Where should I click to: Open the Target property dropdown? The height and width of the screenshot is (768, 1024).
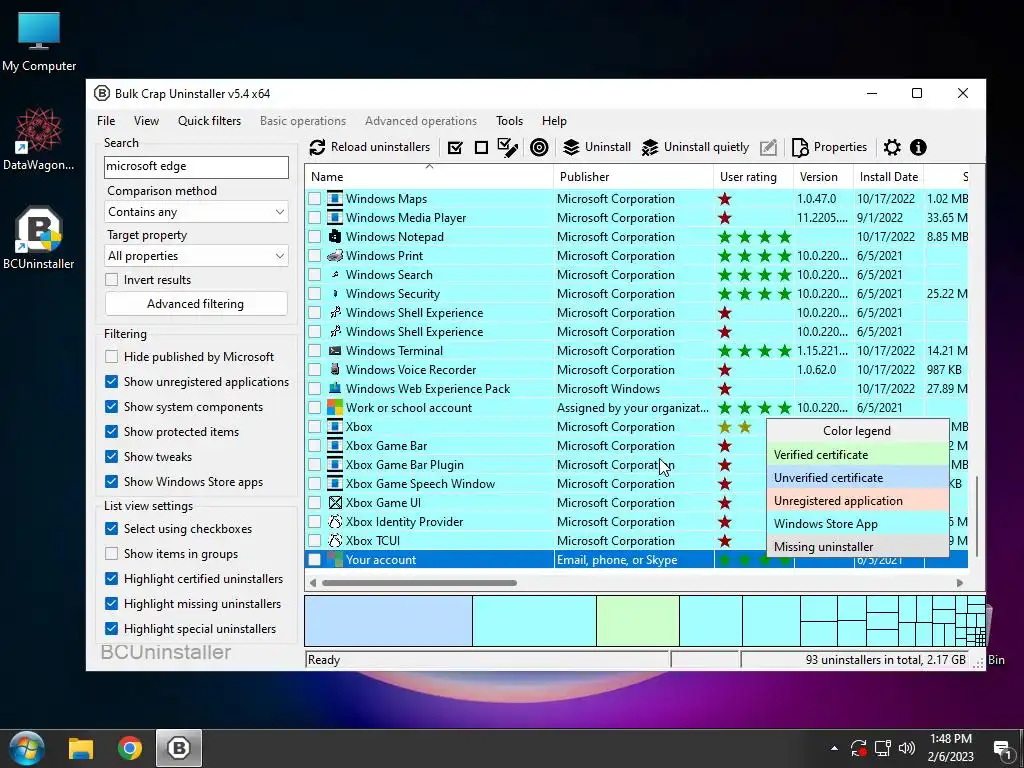(196, 256)
